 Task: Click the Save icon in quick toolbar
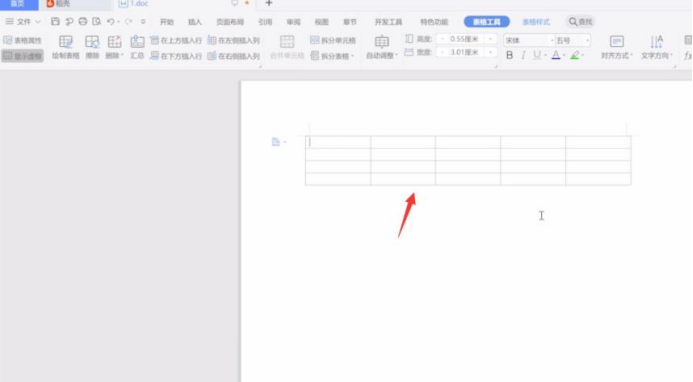tap(55, 21)
